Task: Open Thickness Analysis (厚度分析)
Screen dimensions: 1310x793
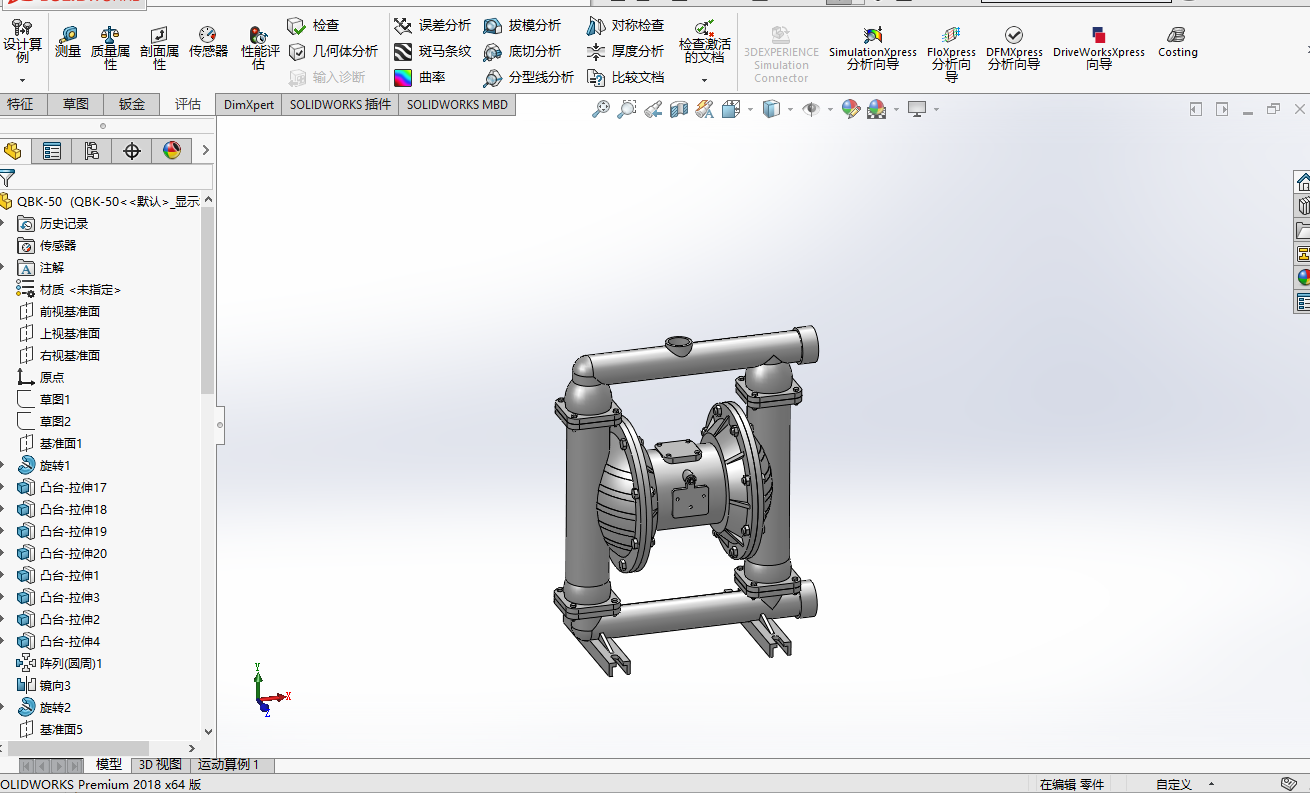Action: pos(625,51)
